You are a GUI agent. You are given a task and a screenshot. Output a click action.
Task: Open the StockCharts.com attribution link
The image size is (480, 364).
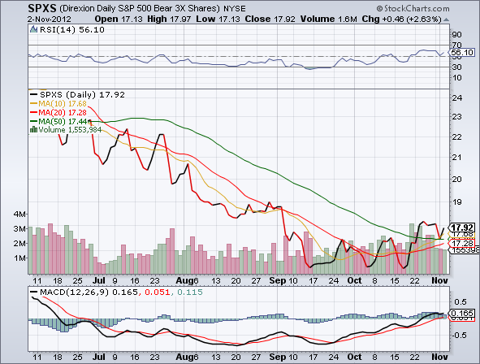tap(413, 8)
